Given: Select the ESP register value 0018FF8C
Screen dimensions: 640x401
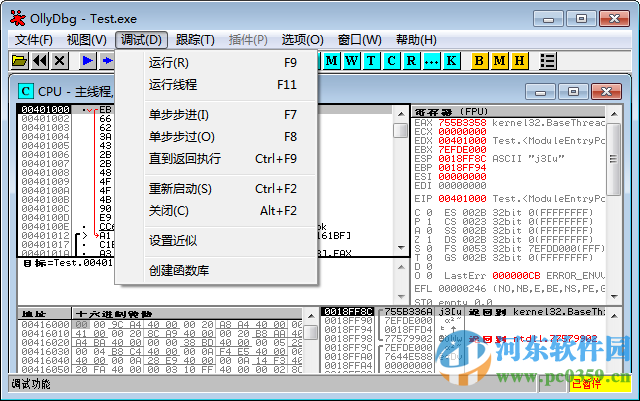Looking at the screenshot, I should [462, 158].
